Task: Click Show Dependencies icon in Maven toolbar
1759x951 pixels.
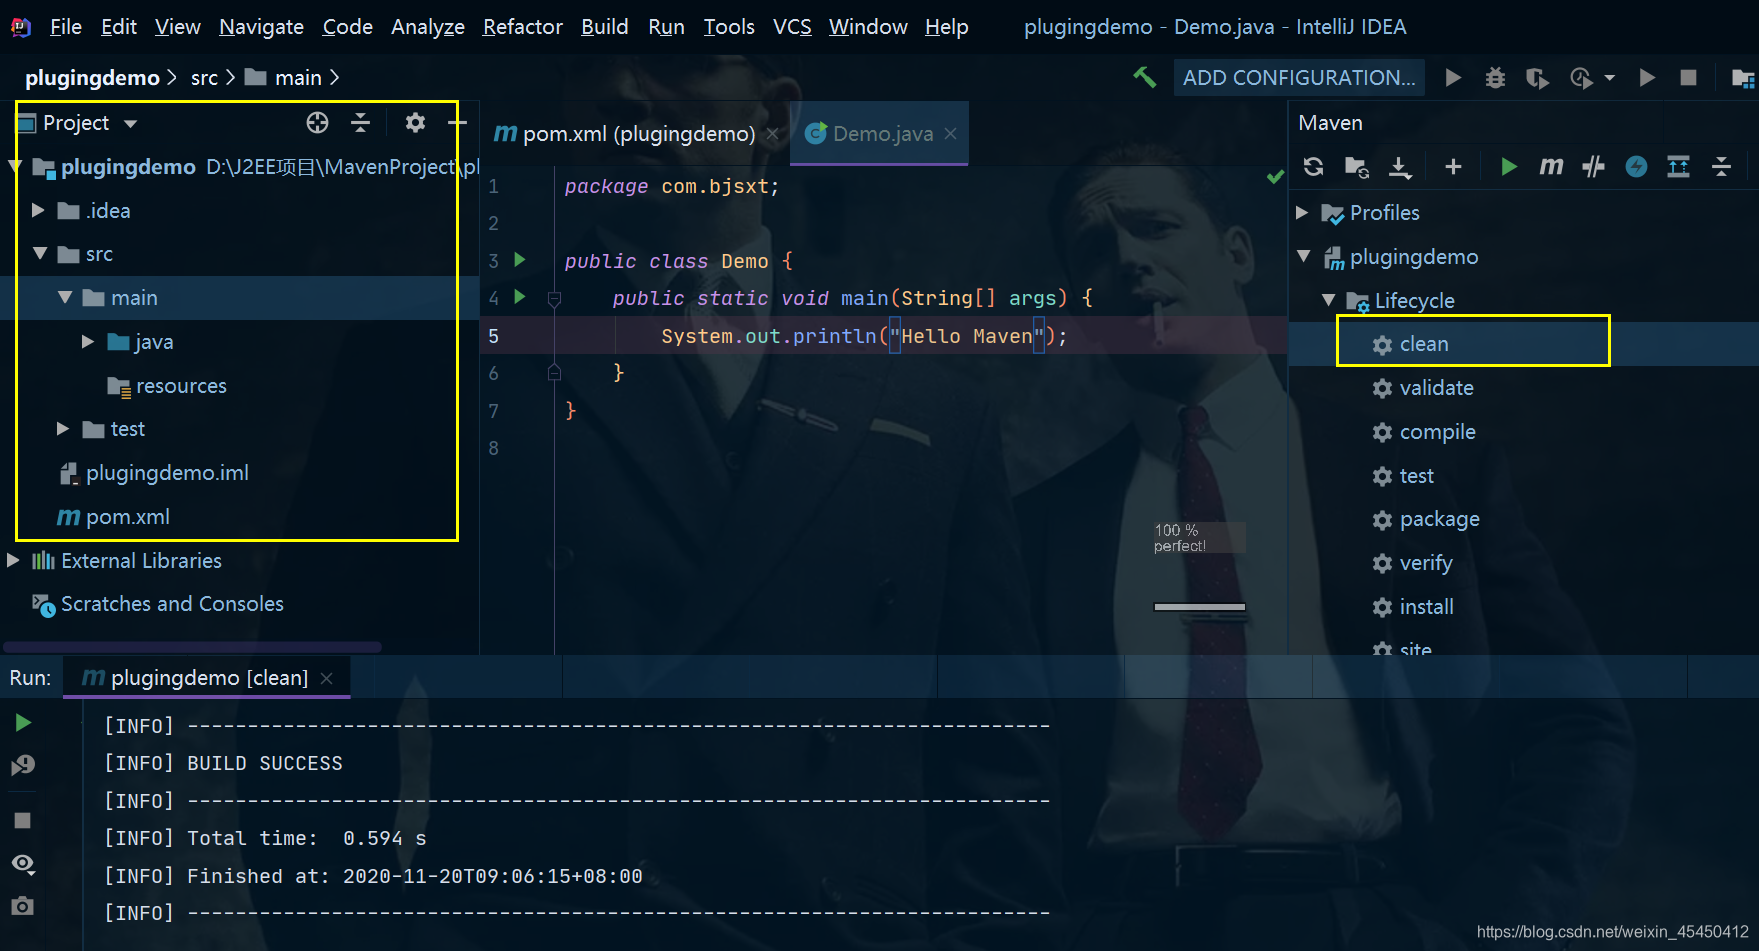Action: (1679, 166)
